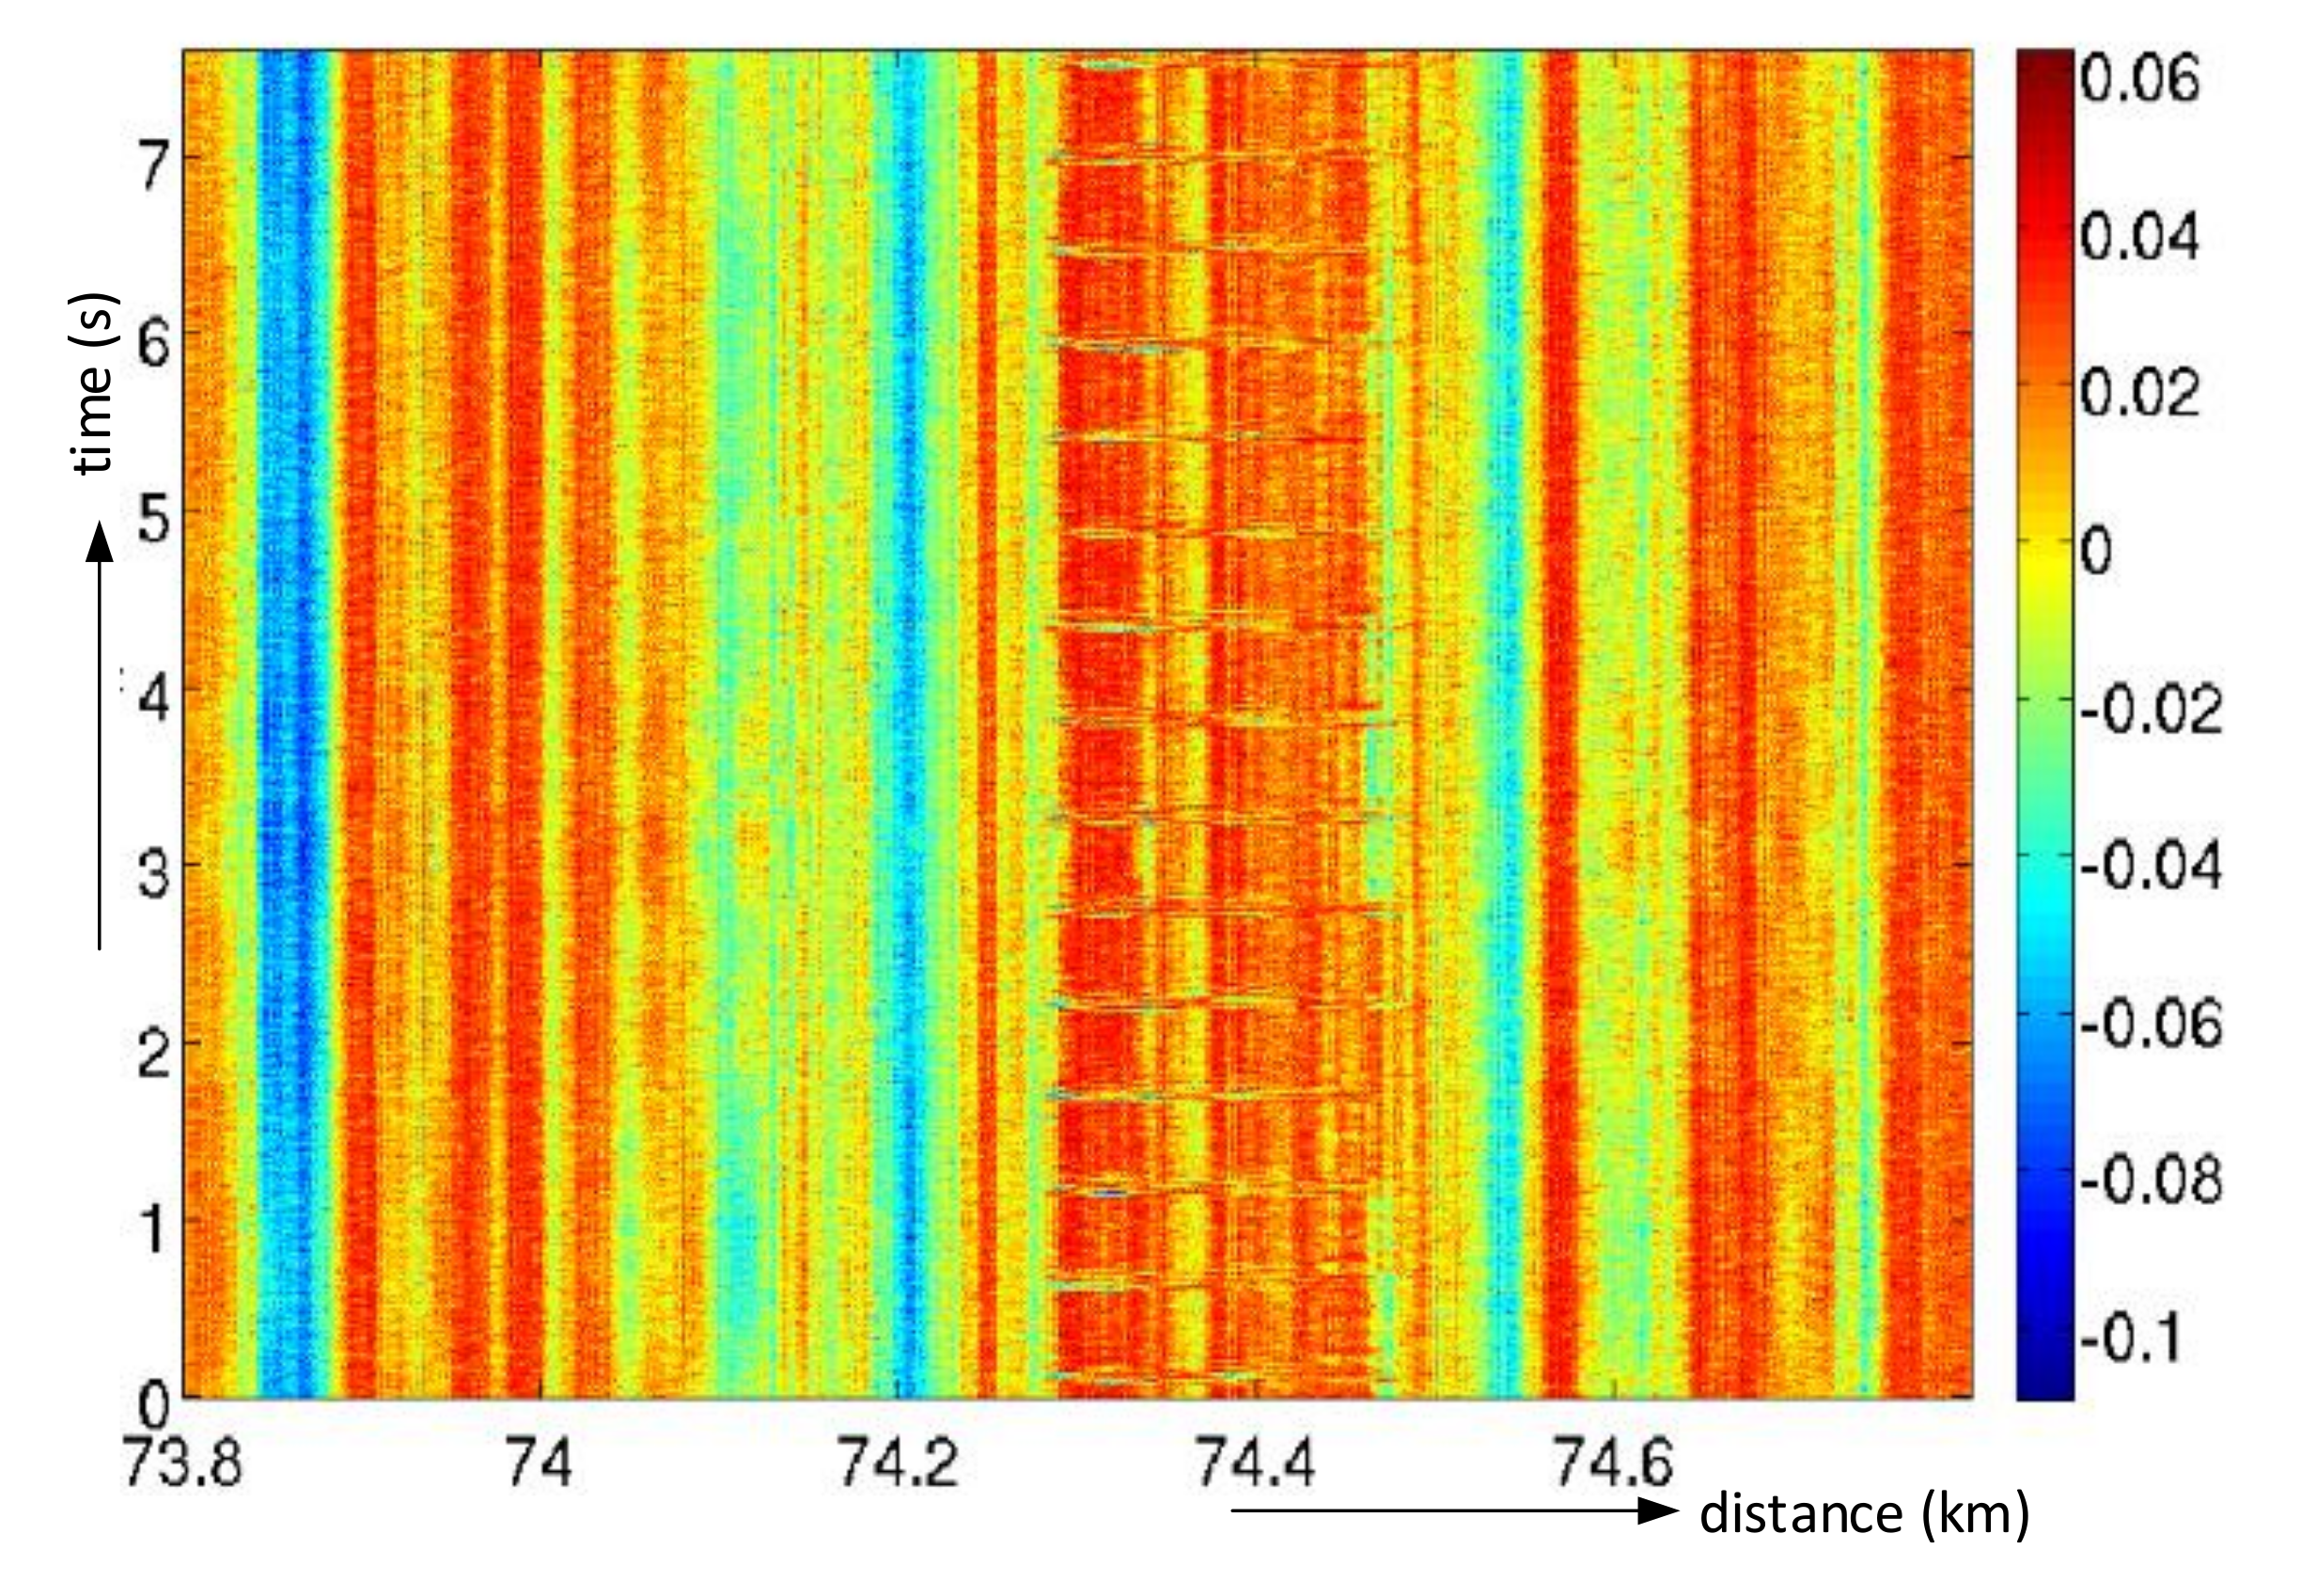Click the 74.2 x-axis tick label
Screen dimensions: 2301x1596
pyautogui.click(x=897, y=1462)
